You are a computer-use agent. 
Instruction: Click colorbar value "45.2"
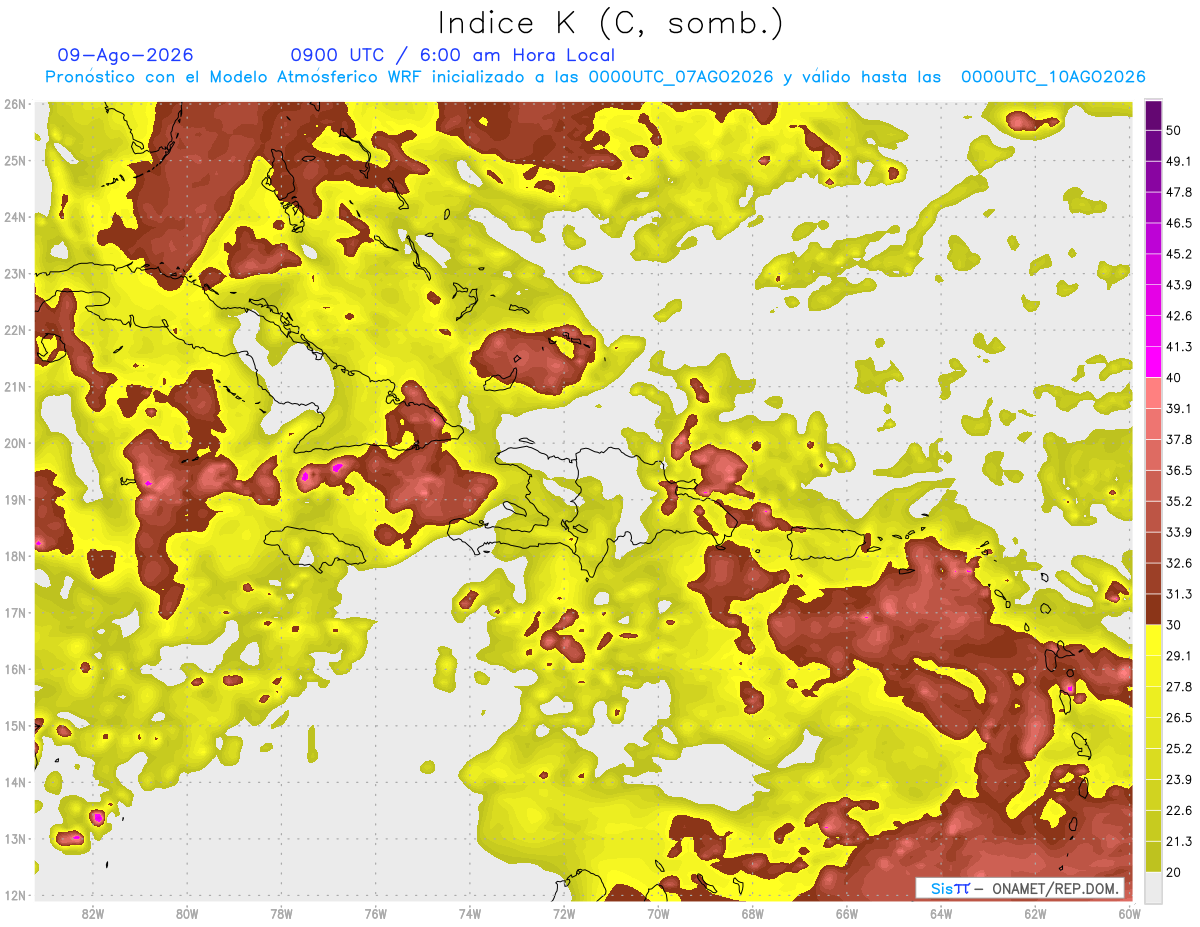(x=1179, y=254)
